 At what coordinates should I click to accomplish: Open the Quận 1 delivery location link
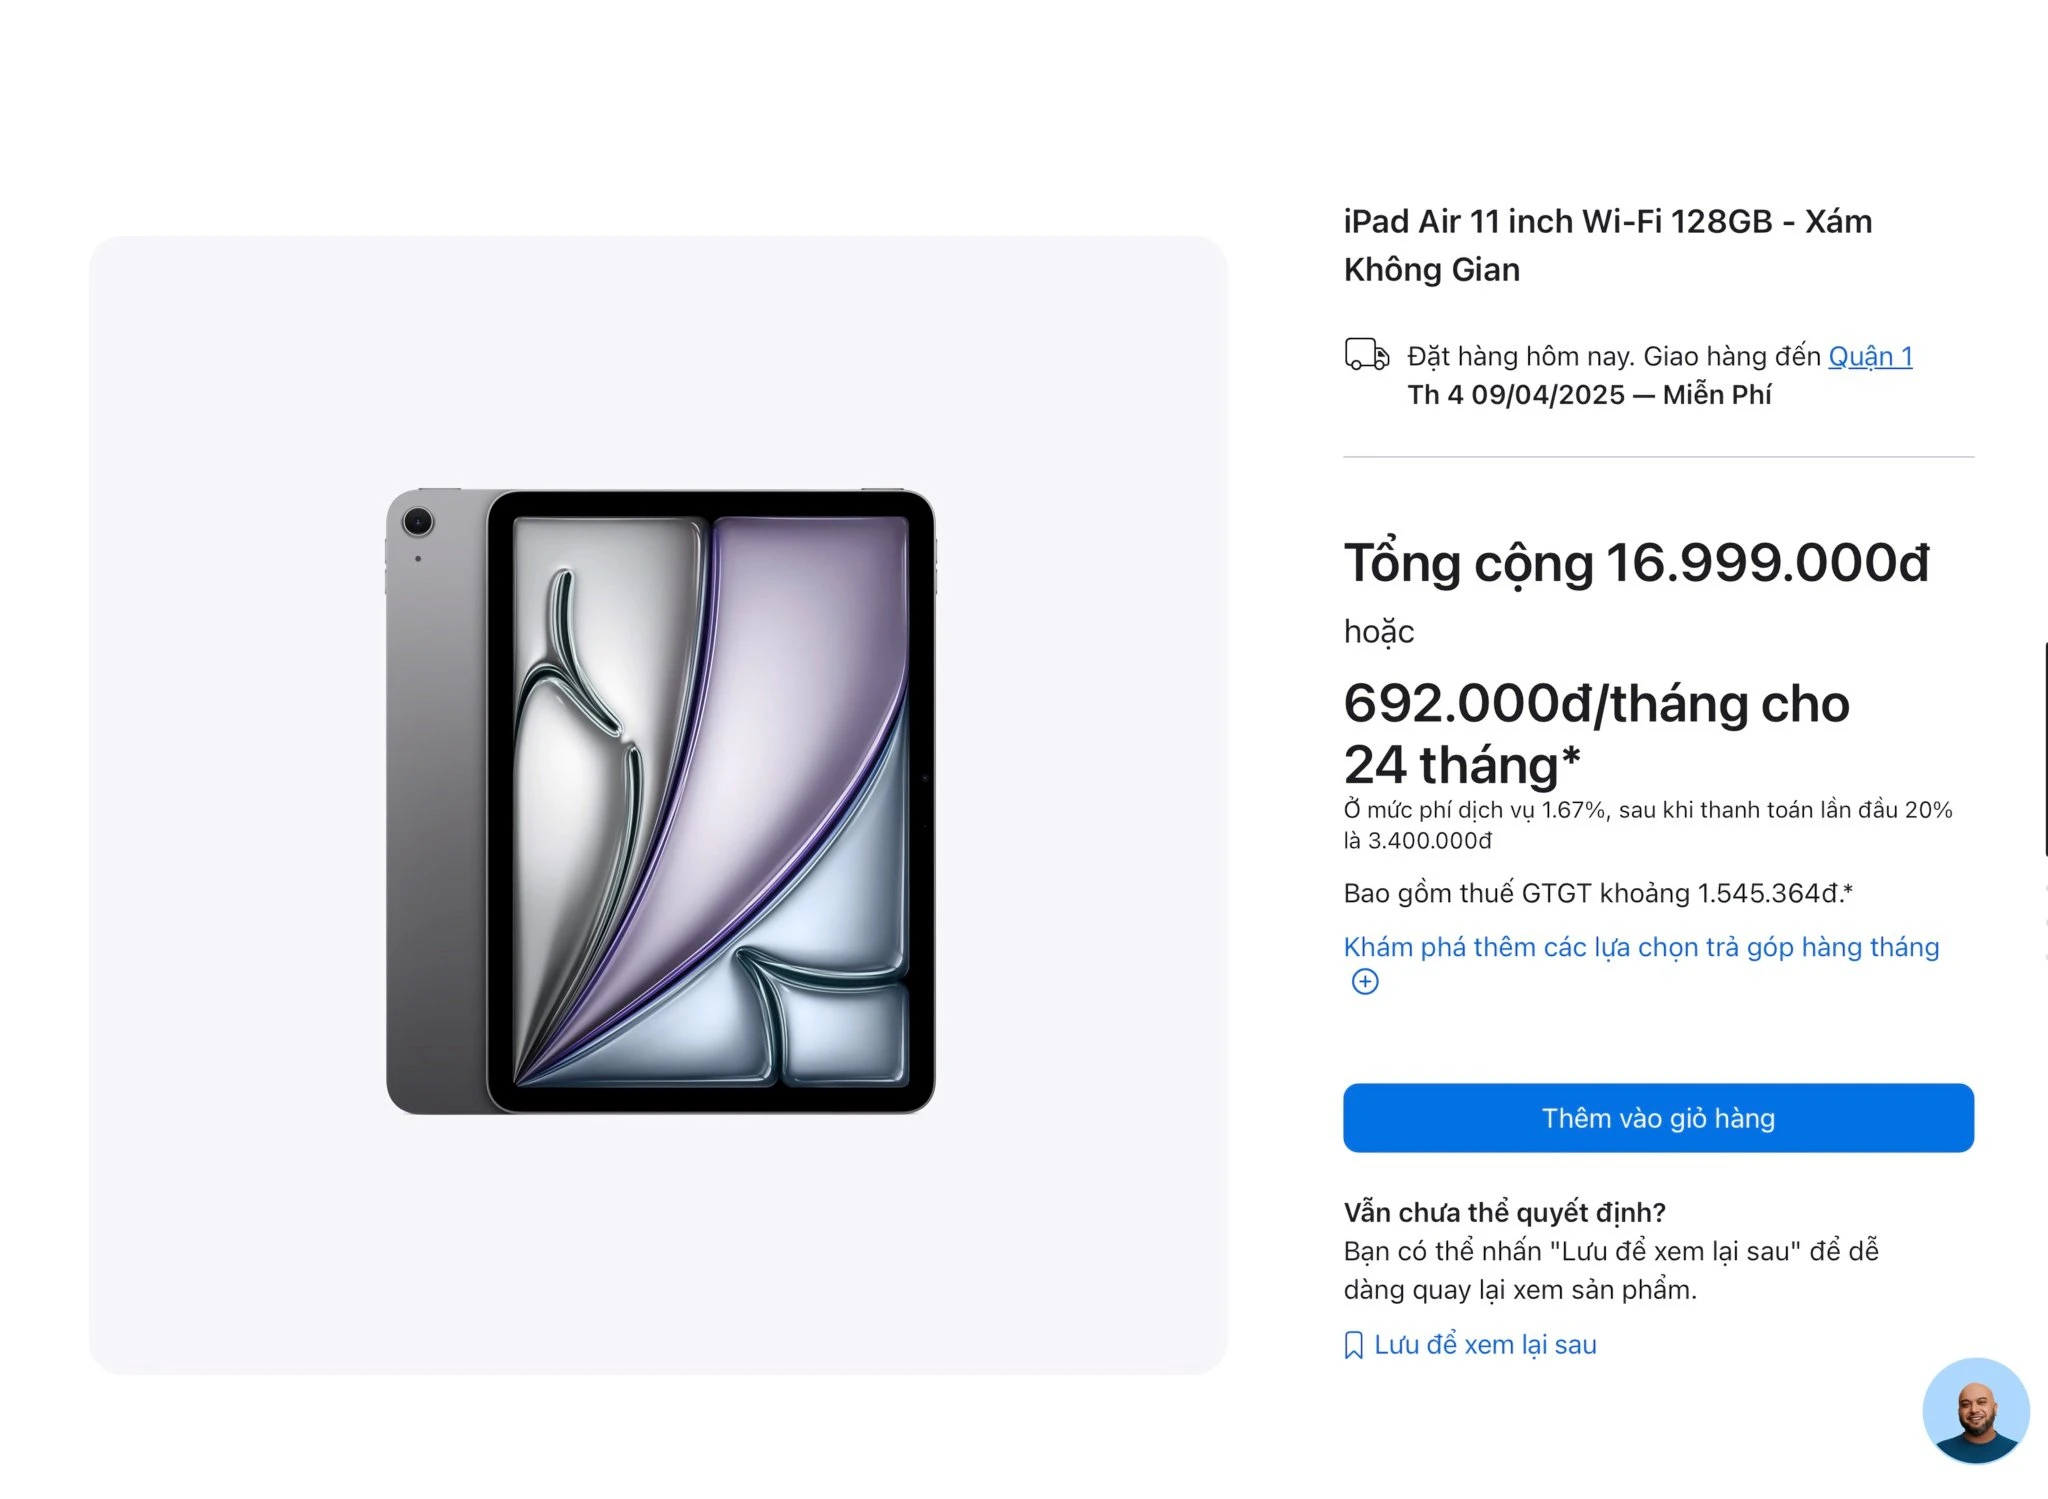coord(1870,356)
